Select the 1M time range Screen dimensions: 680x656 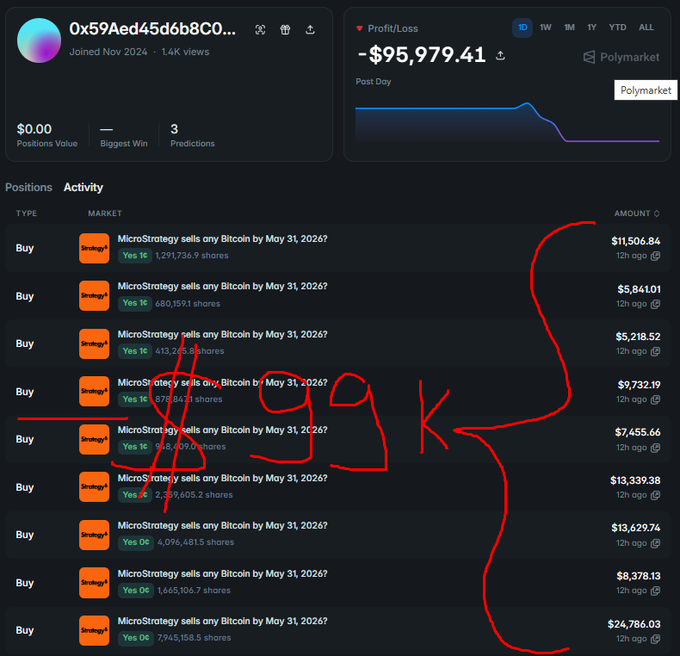569,28
